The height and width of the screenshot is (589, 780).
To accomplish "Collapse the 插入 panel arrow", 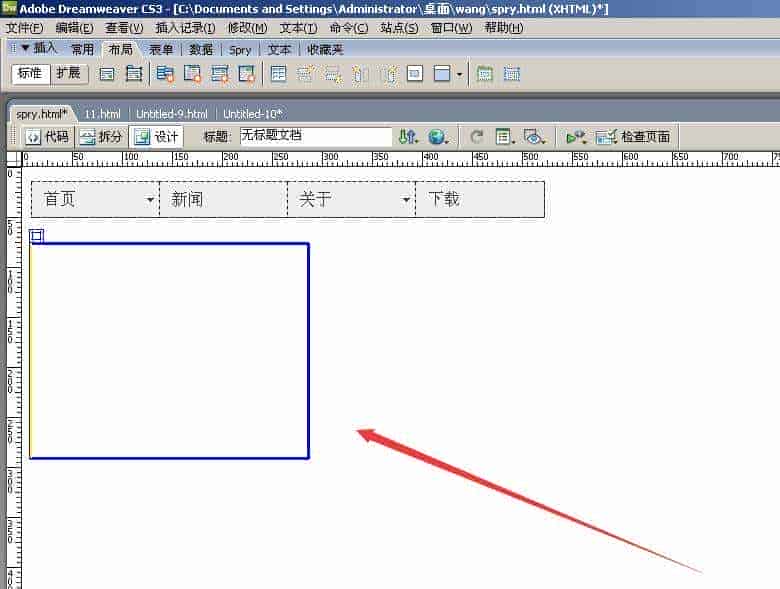I will (x=25, y=48).
